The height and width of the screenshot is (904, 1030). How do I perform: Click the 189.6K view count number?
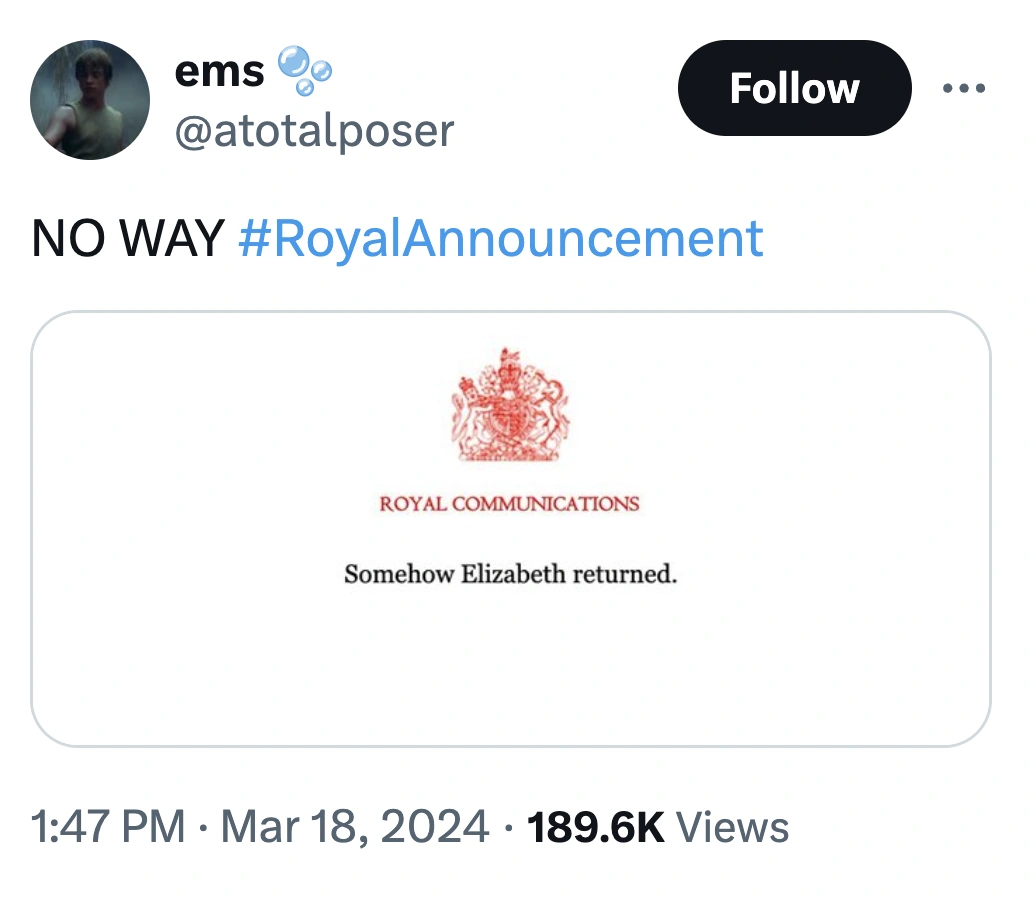pyautogui.click(x=595, y=828)
